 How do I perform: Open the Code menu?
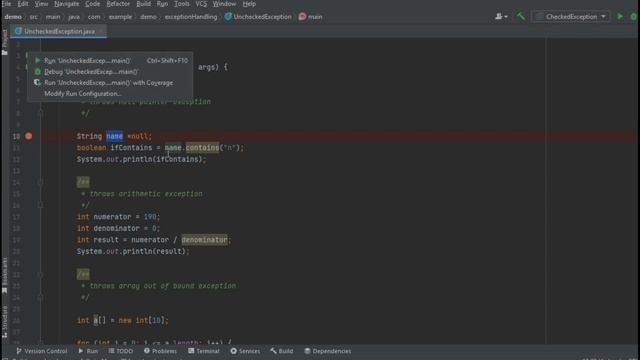tap(93, 4)
